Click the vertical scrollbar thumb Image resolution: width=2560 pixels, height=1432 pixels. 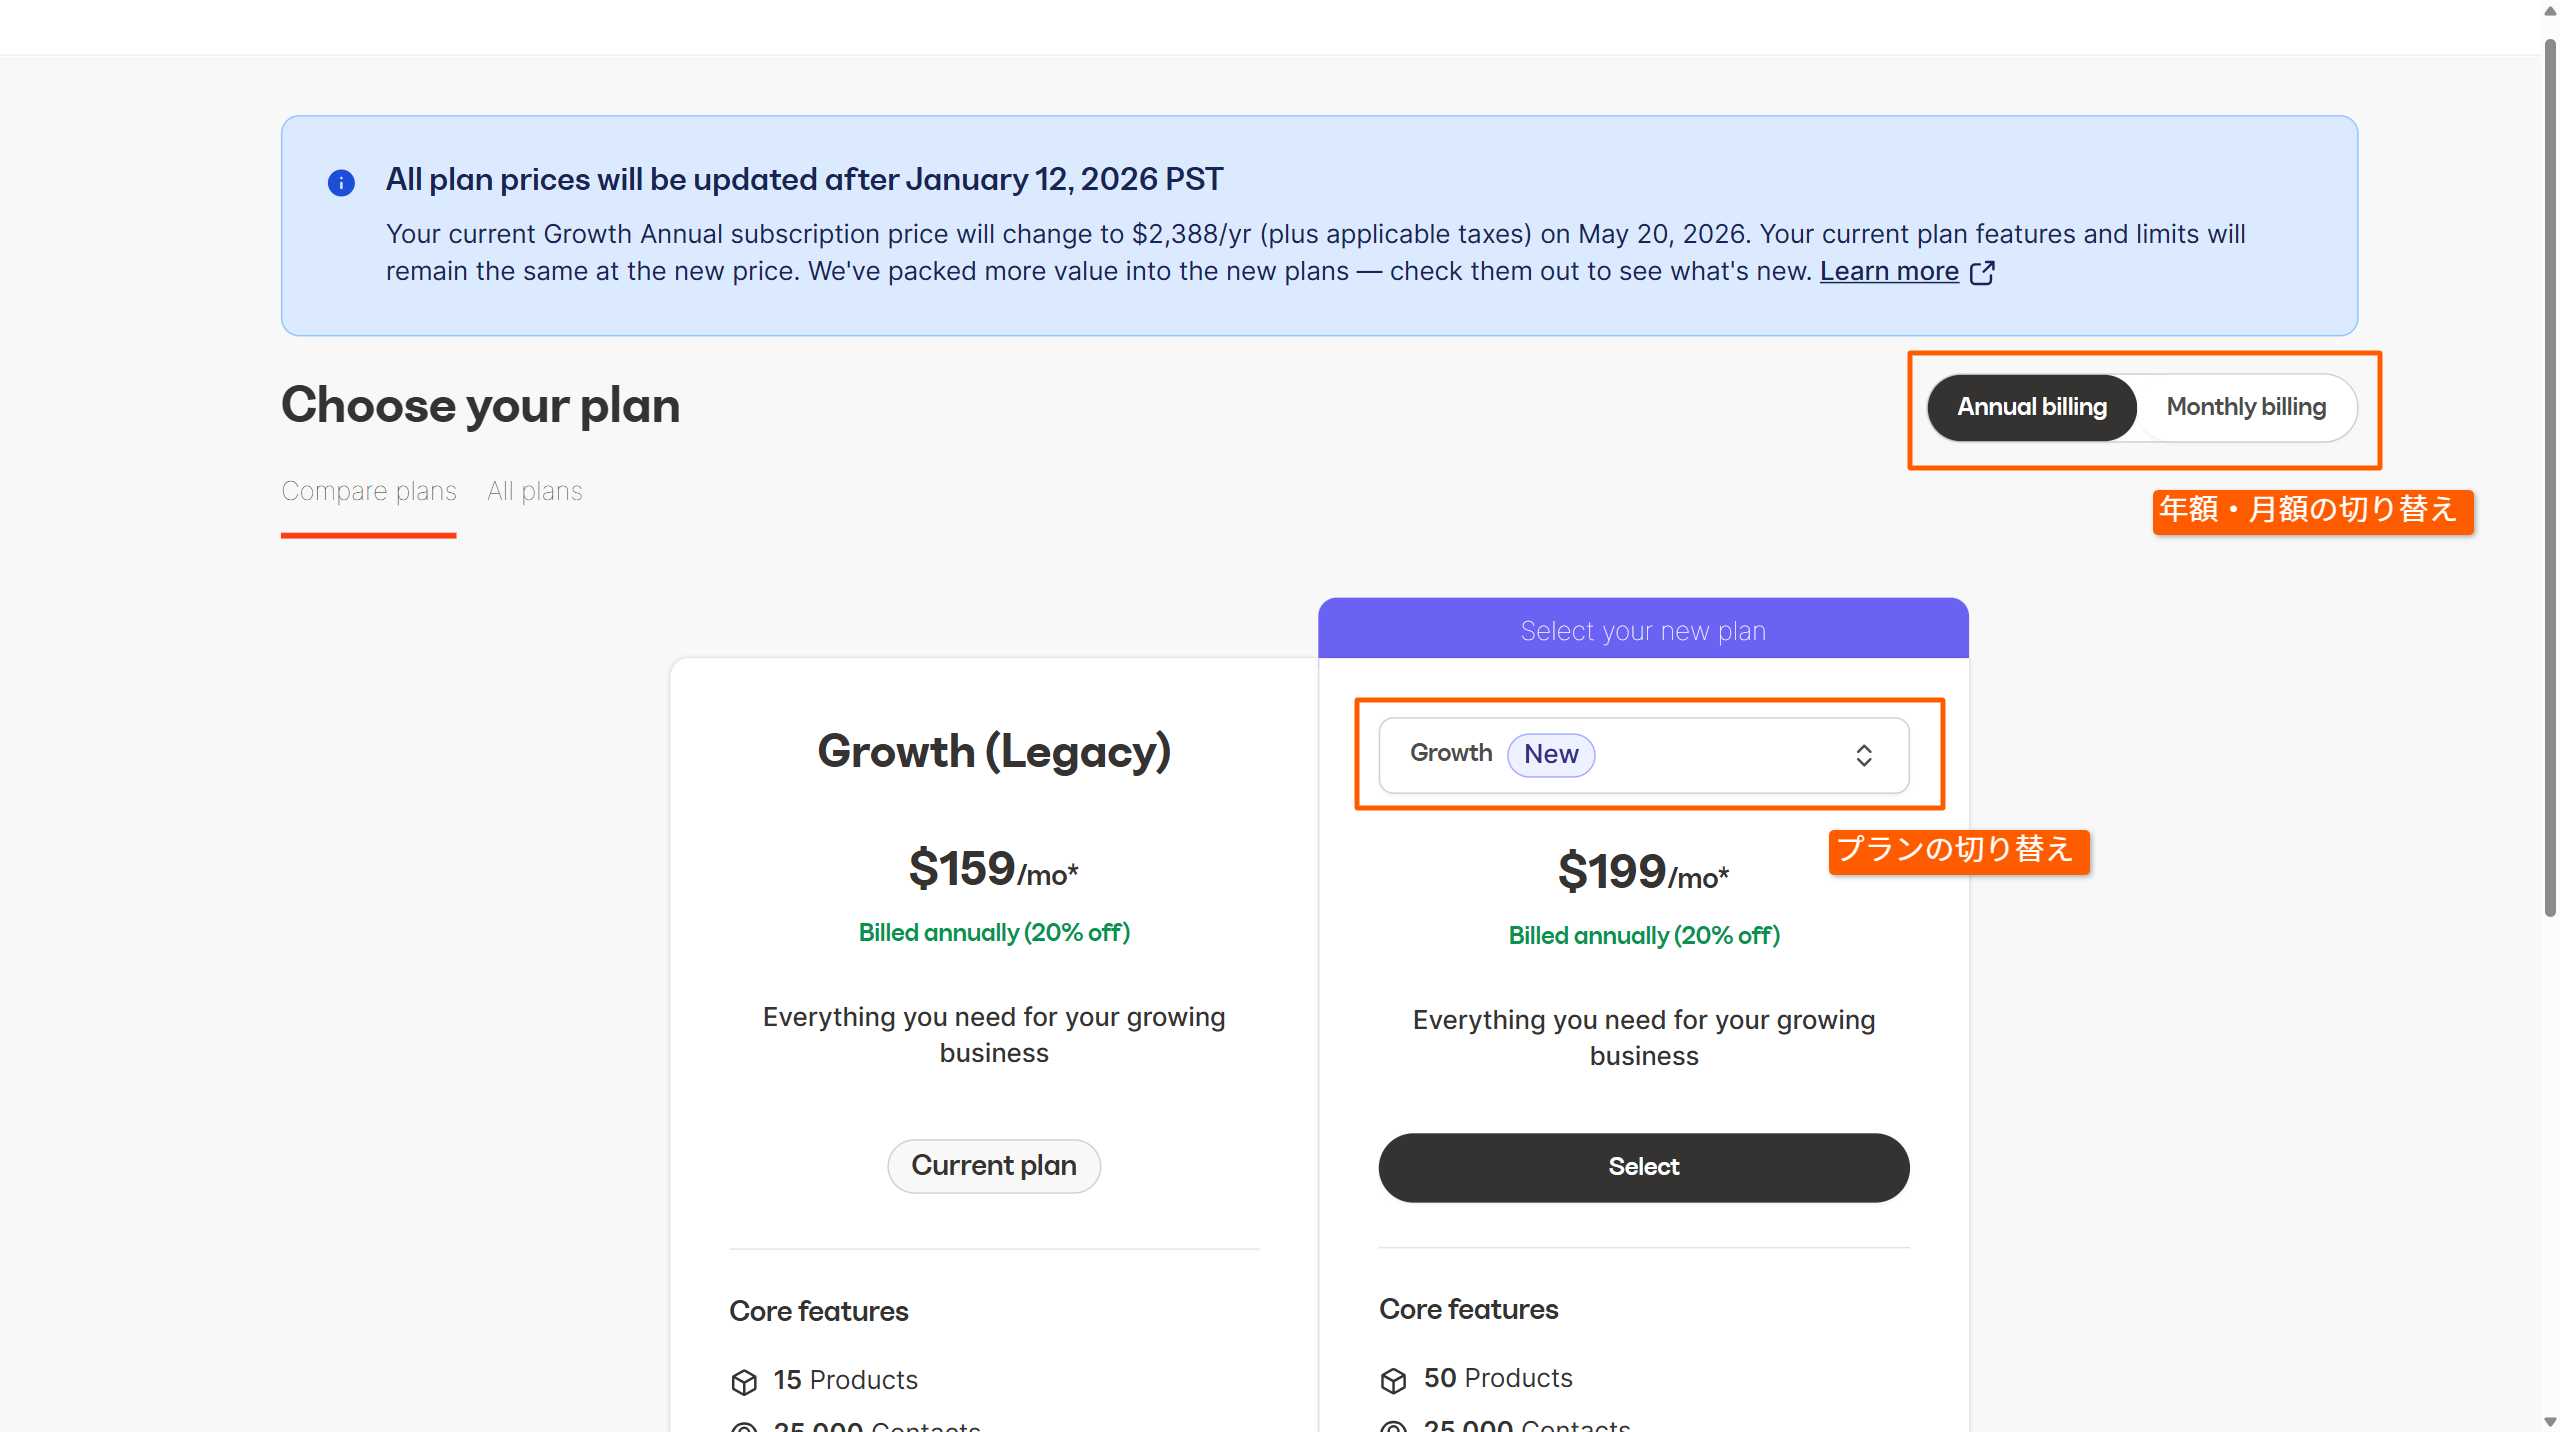click(x=2550, y=480)
